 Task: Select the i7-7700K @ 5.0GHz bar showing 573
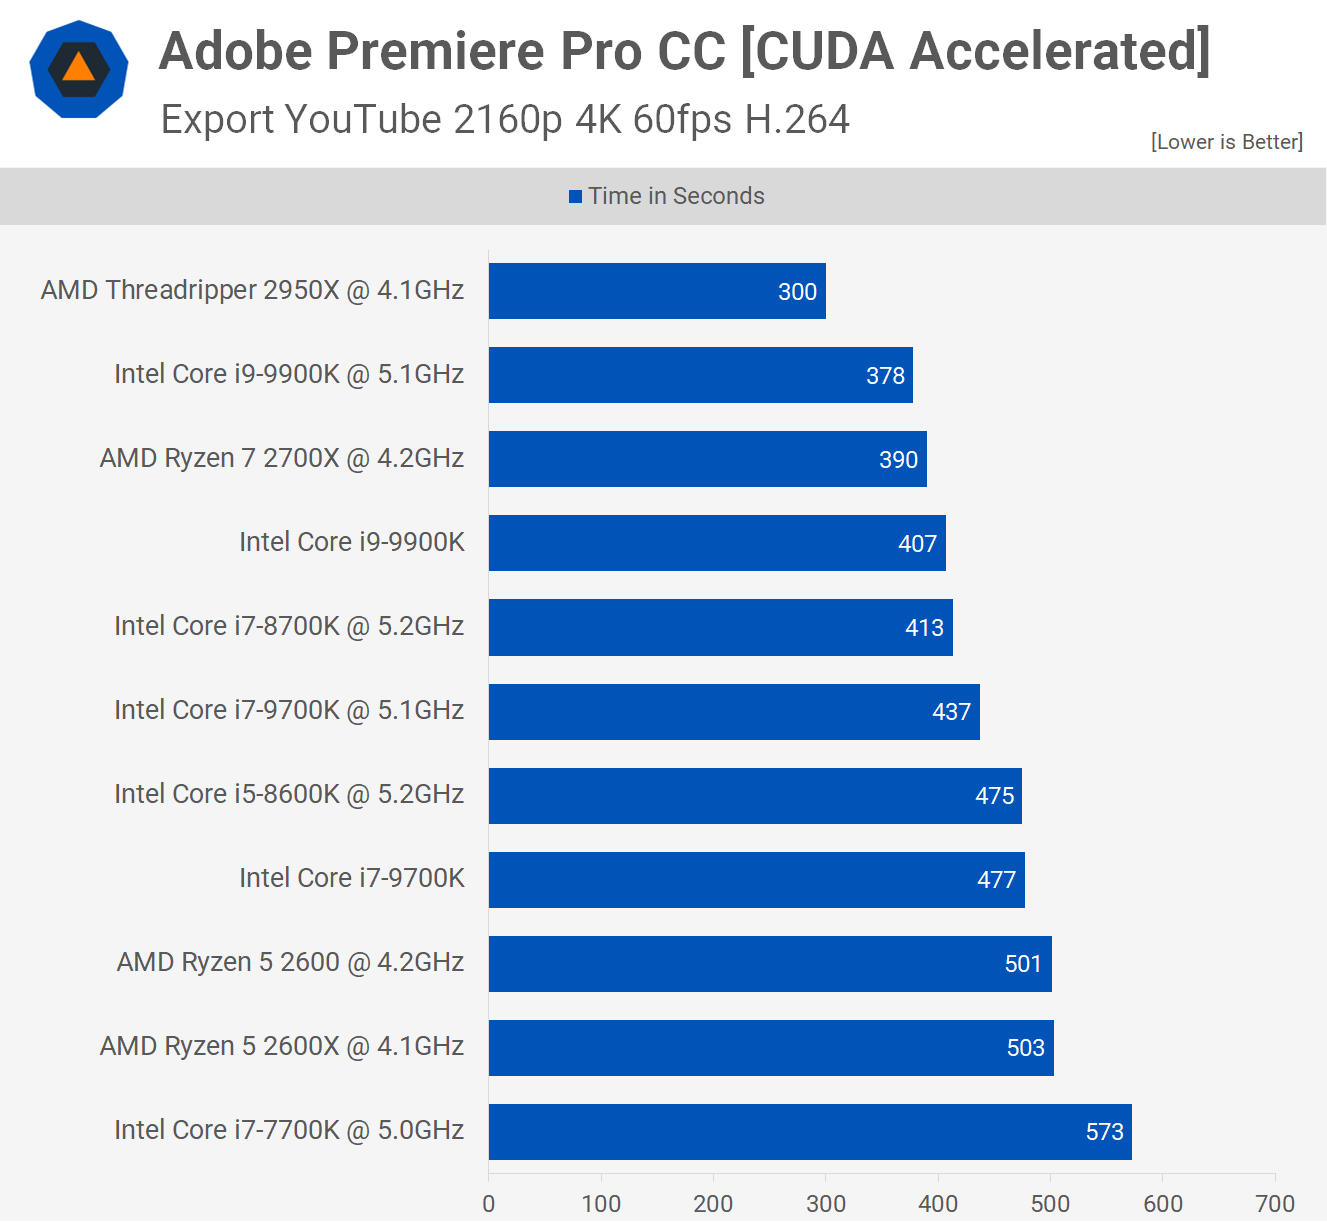(809, 1131)
